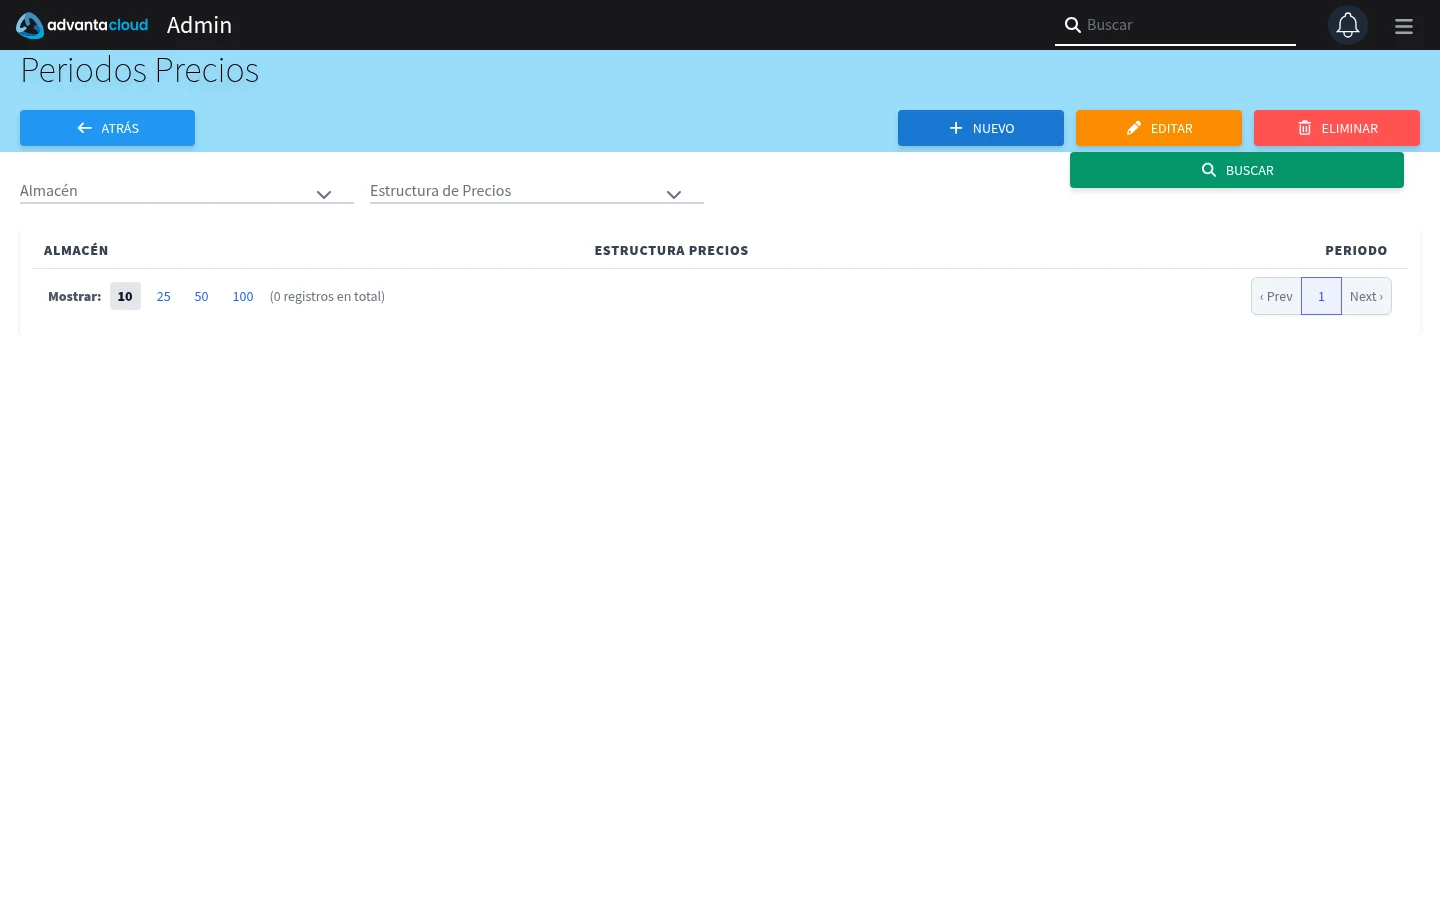Sort by the ESTRUCTURA PRECIOS column header
Image resolution: width=1440 pixels, height=900 pixels.
point(671,250)
